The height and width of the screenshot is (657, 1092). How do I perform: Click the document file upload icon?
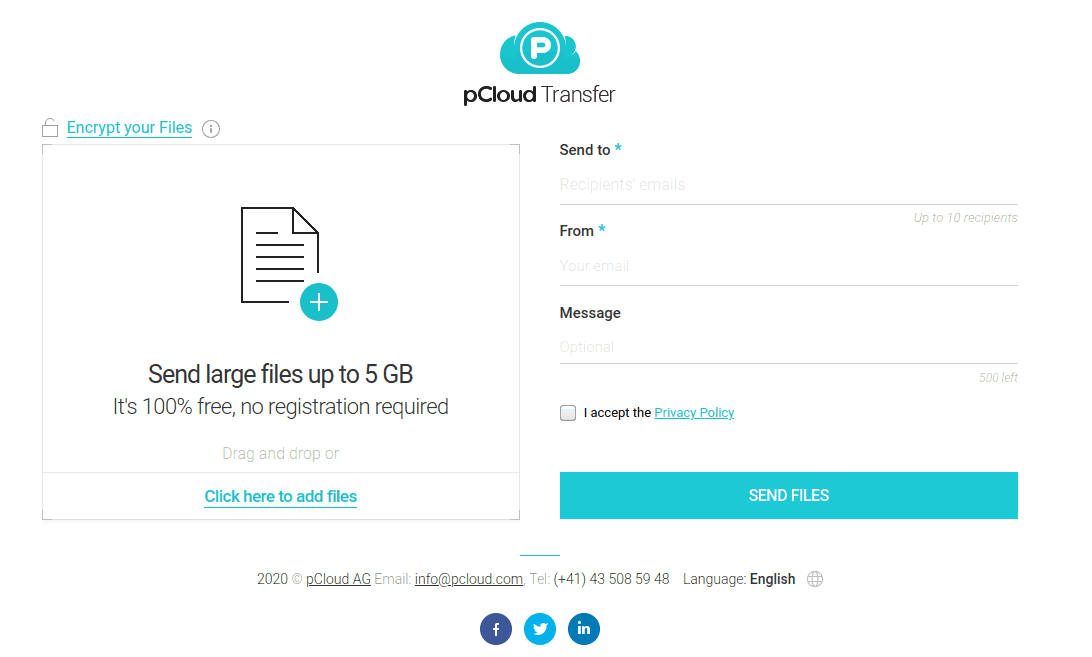coord(279,254)
